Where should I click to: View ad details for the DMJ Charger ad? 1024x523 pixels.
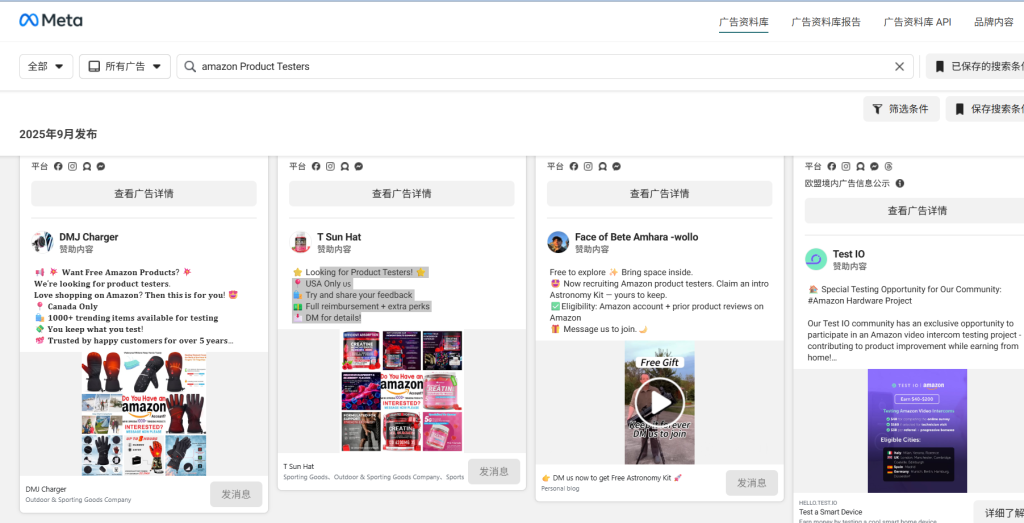pos(144,194)
